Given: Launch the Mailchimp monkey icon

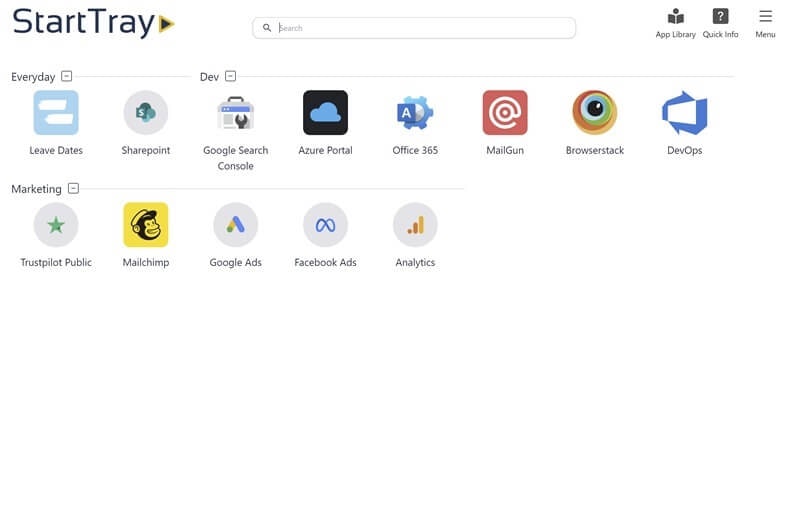Looking at the screenshot, I should pos(146,225).
